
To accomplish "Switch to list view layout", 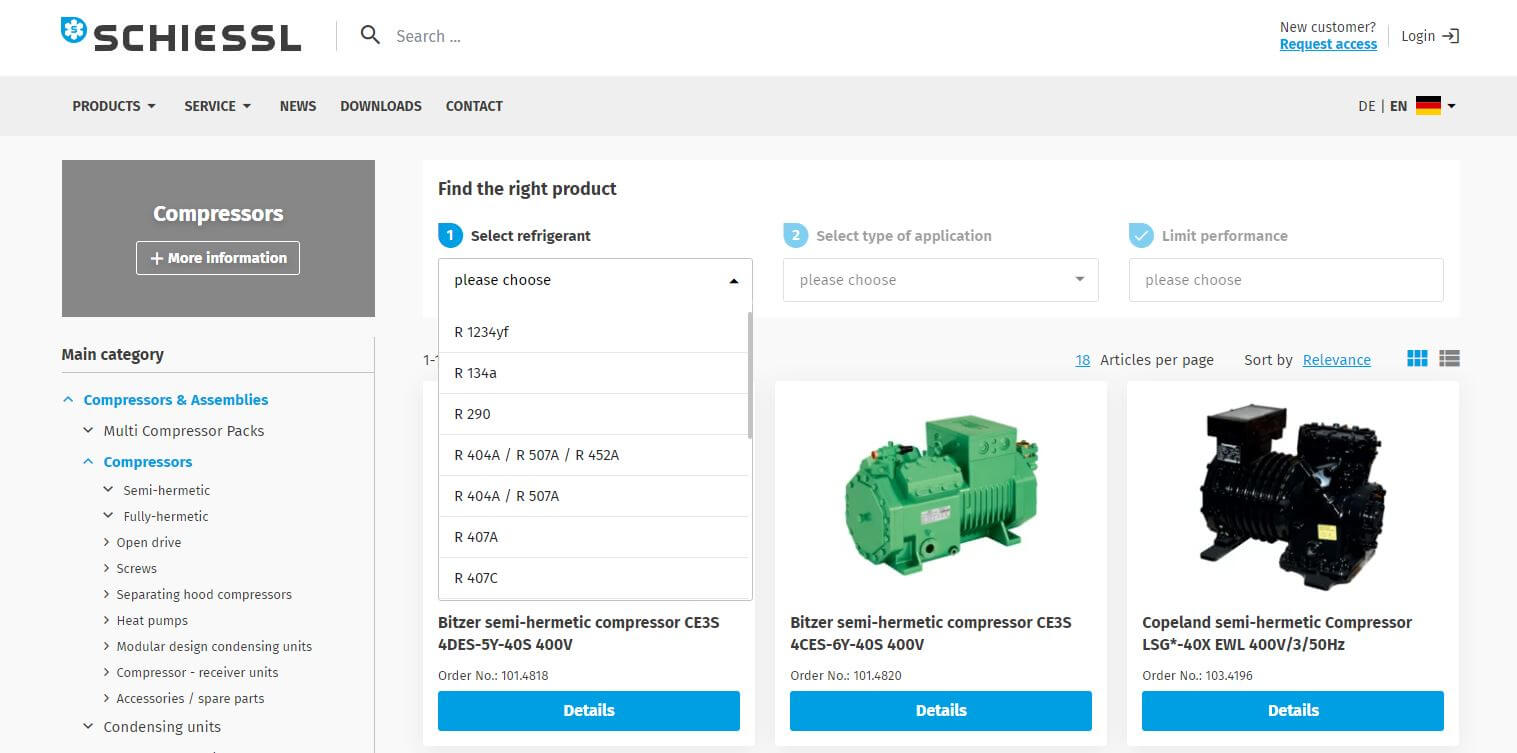I will 1449,359.
